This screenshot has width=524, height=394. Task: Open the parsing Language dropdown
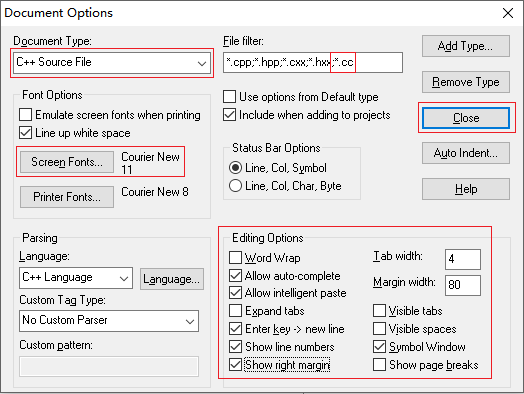tap(76, 278)
